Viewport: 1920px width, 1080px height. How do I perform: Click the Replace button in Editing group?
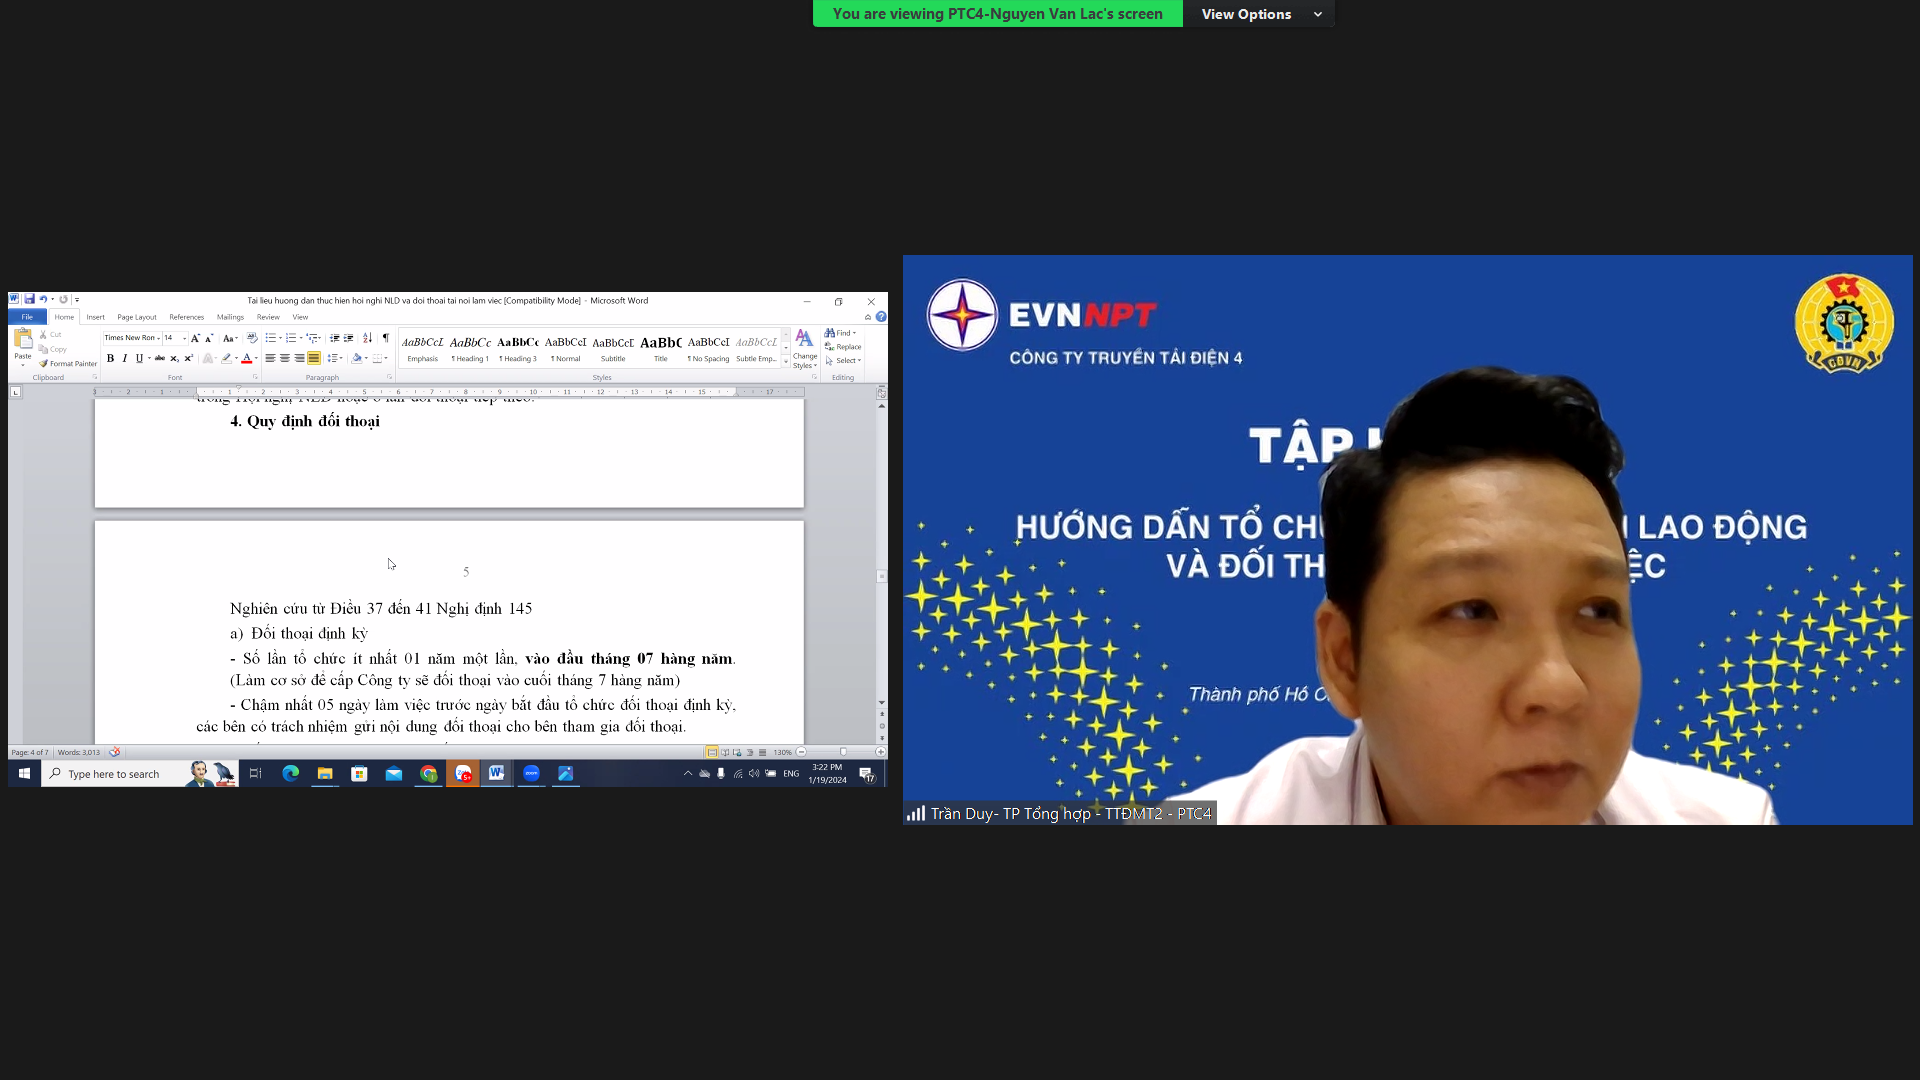pyautogui.click(x=844, y=347)
